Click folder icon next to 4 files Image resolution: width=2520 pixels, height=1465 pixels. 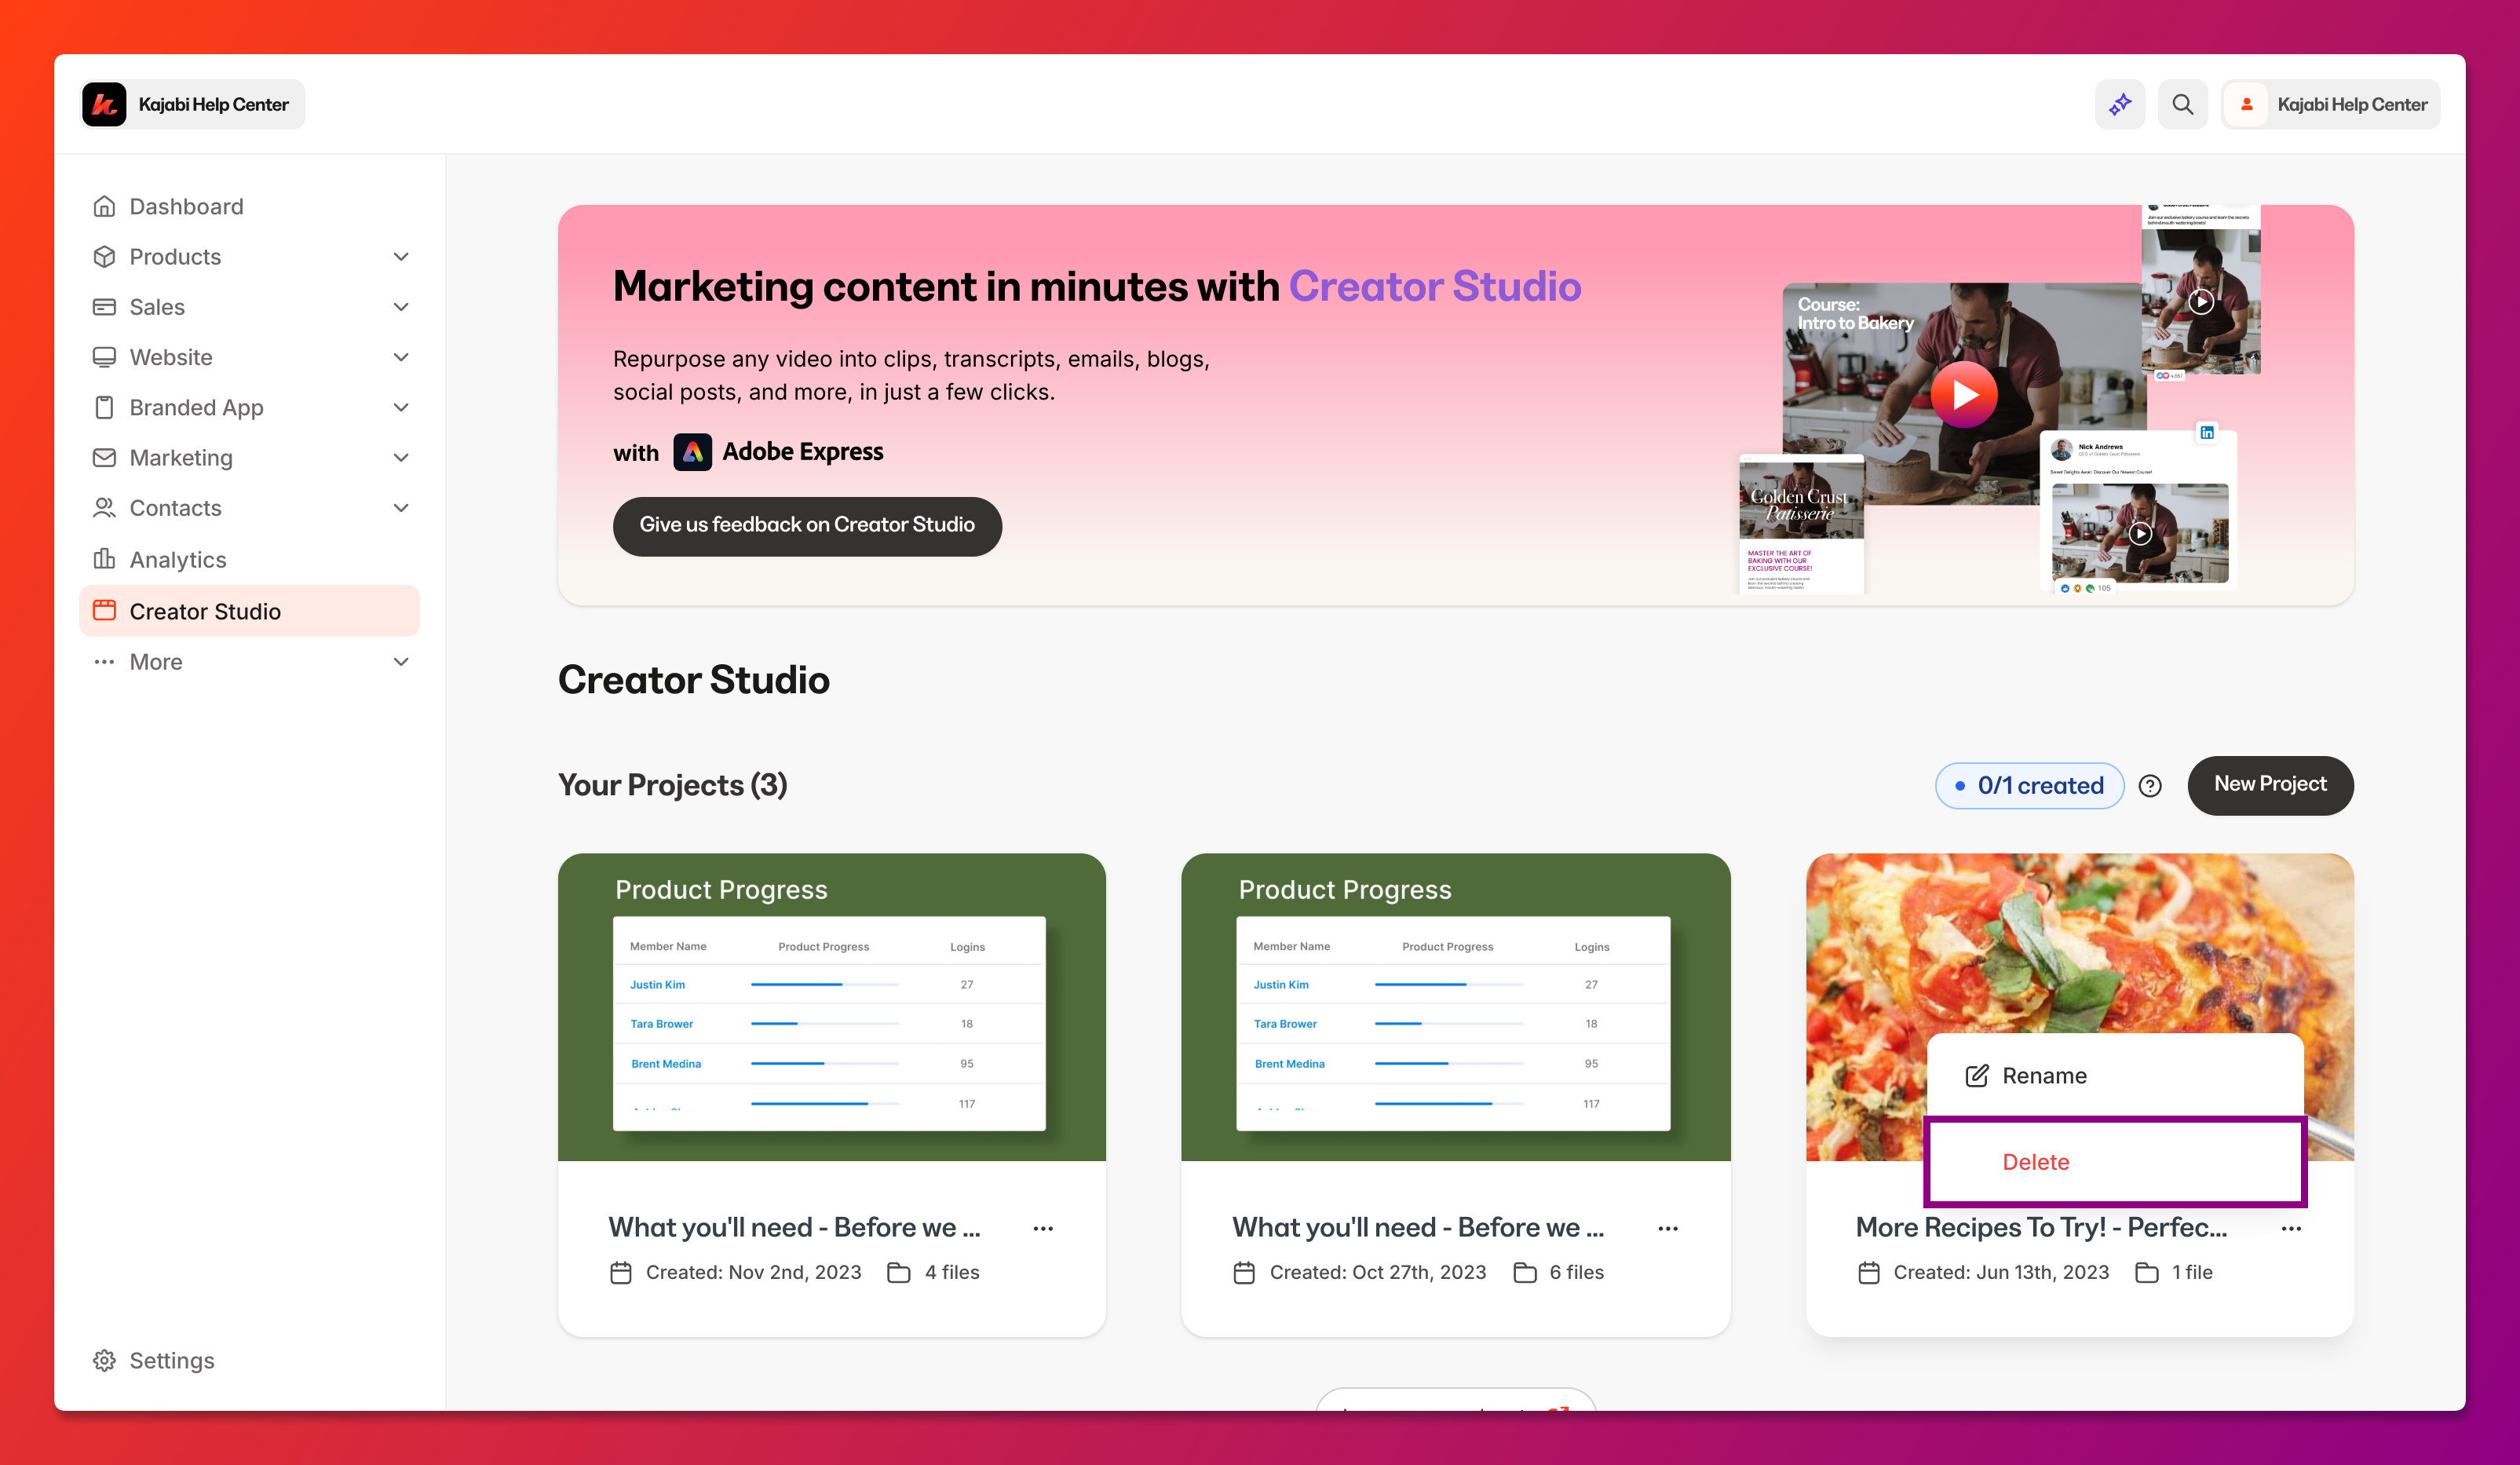point(898,1273)
